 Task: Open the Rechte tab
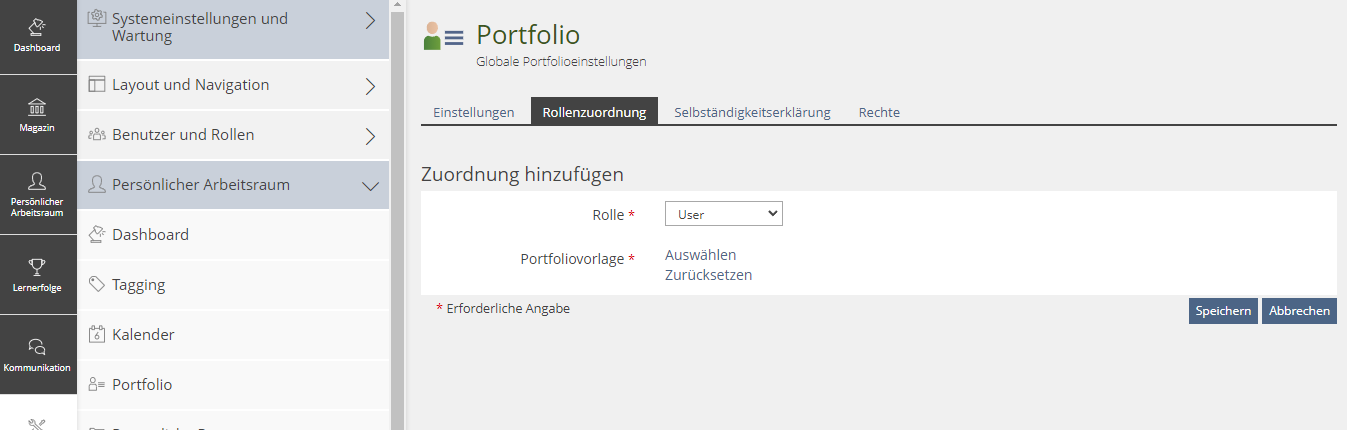[879, 112]
